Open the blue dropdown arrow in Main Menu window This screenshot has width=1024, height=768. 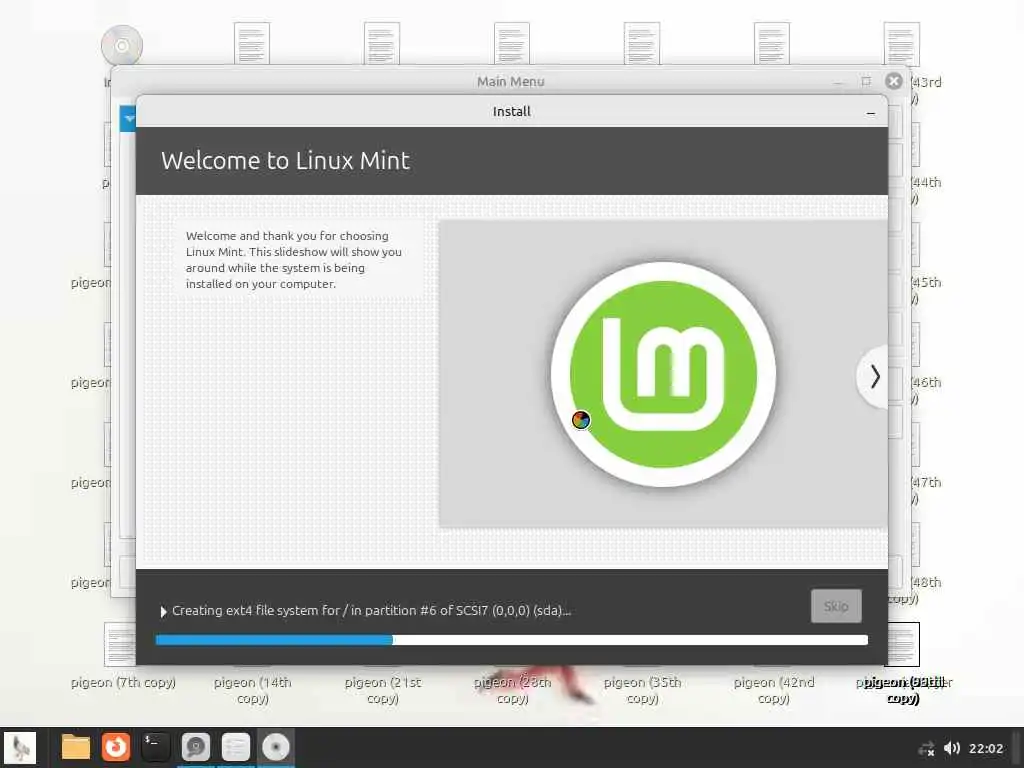pos(128,119)
